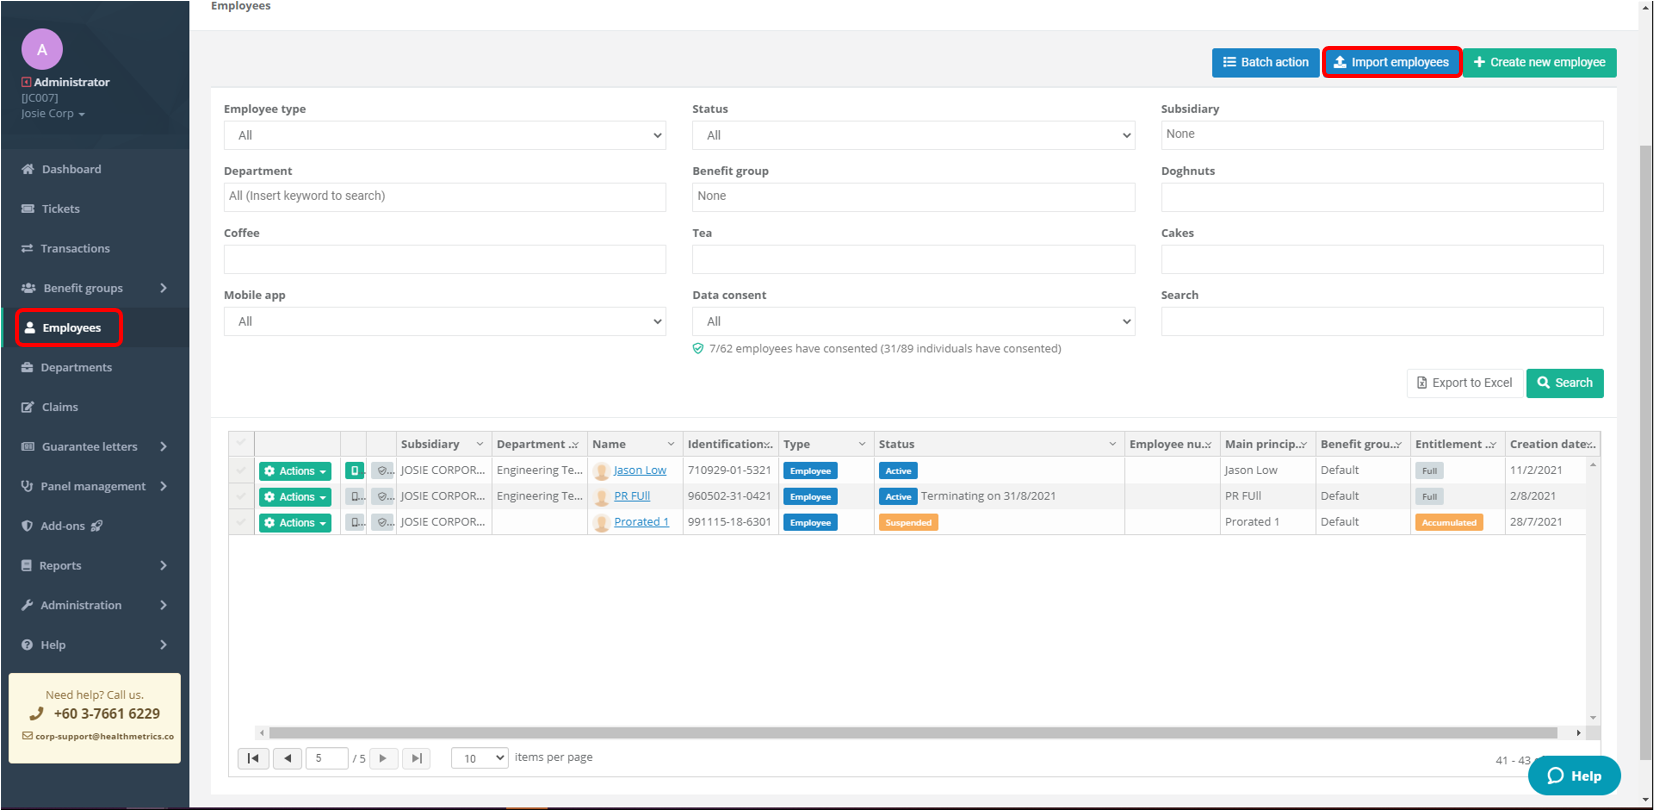Toggle the select-all checkbox in the table header

[x=241, y=444]
